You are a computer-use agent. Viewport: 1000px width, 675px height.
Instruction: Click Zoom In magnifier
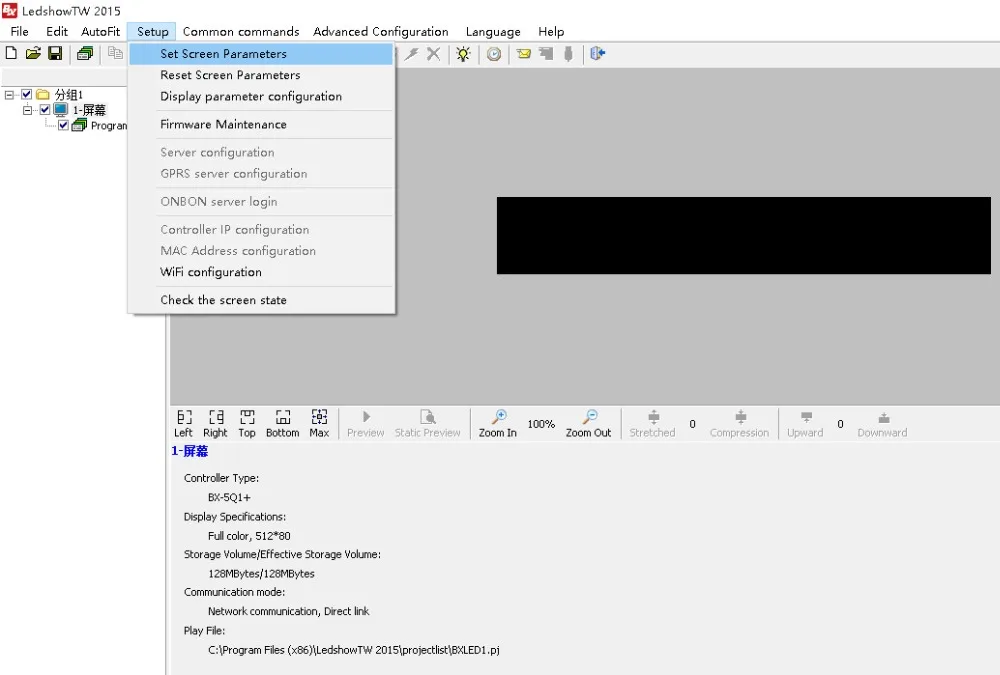point(498,424)
